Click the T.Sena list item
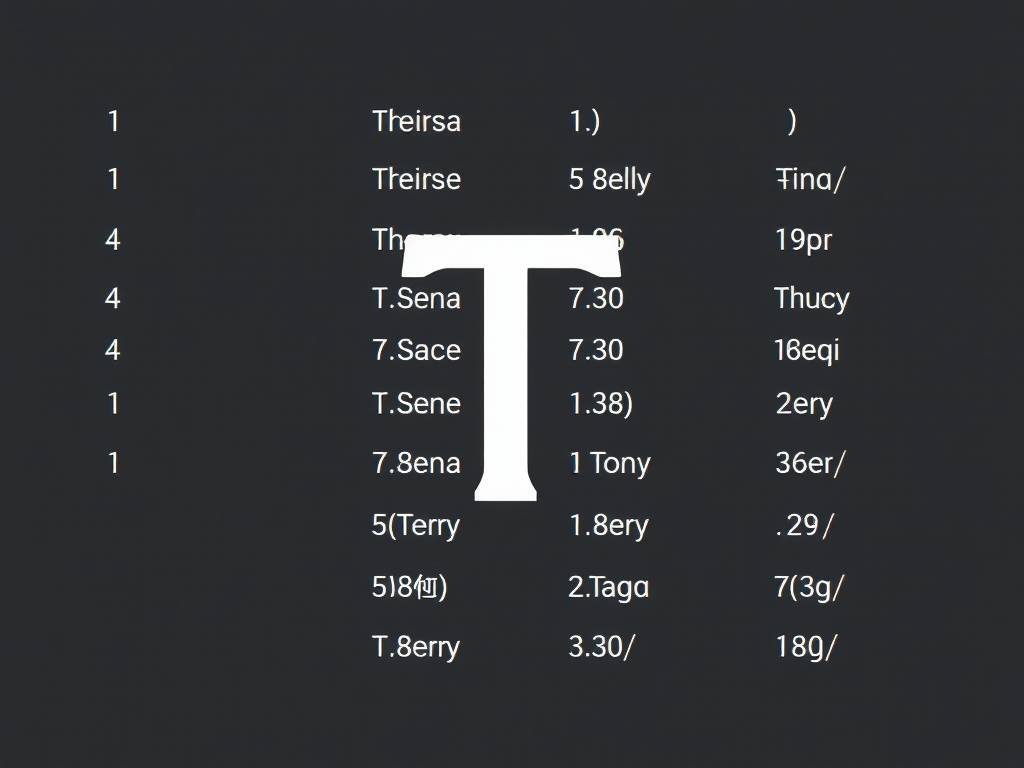 pos(417,298)
